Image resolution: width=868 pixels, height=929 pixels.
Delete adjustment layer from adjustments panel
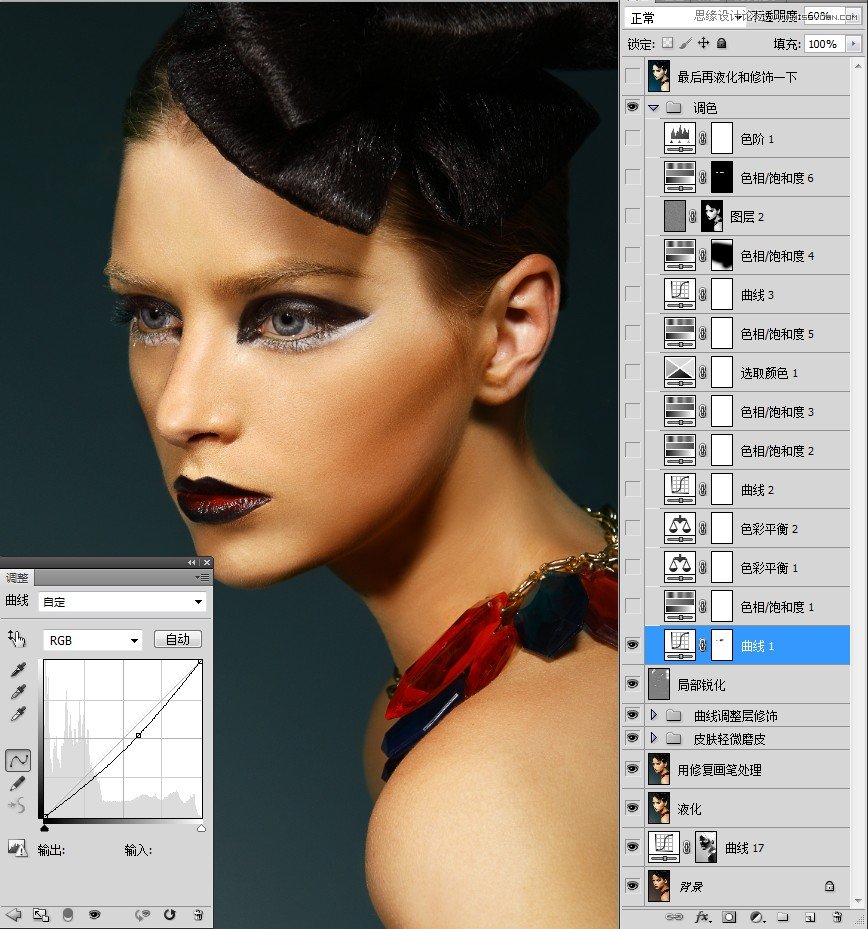(198, 915)
